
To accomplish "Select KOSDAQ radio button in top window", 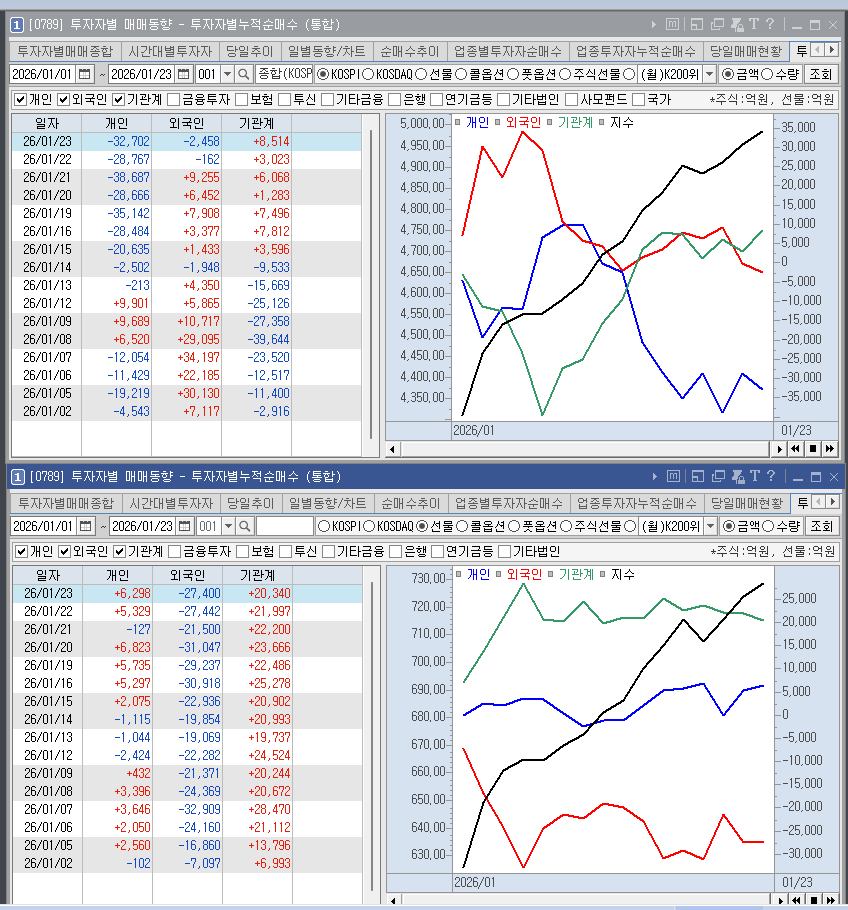I will [x=368, y=74].
